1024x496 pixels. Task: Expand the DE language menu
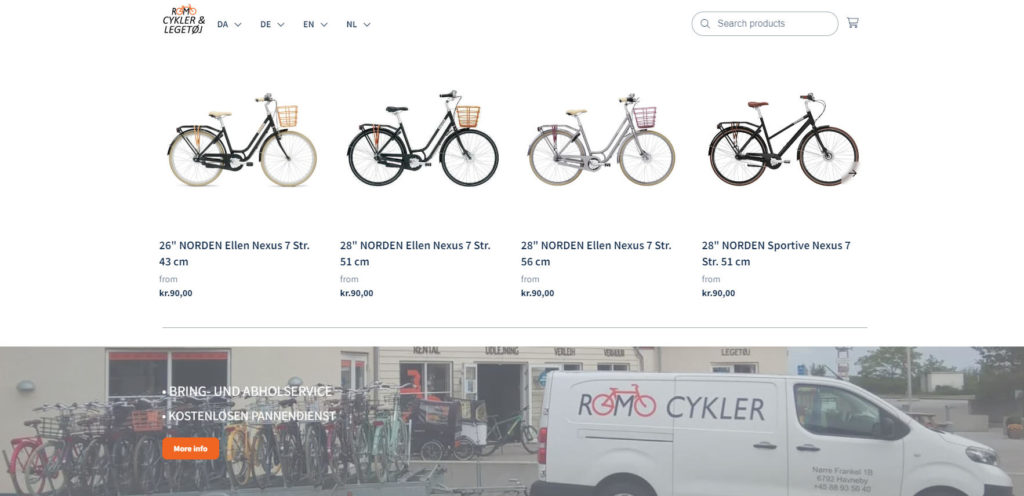[272, 24]
